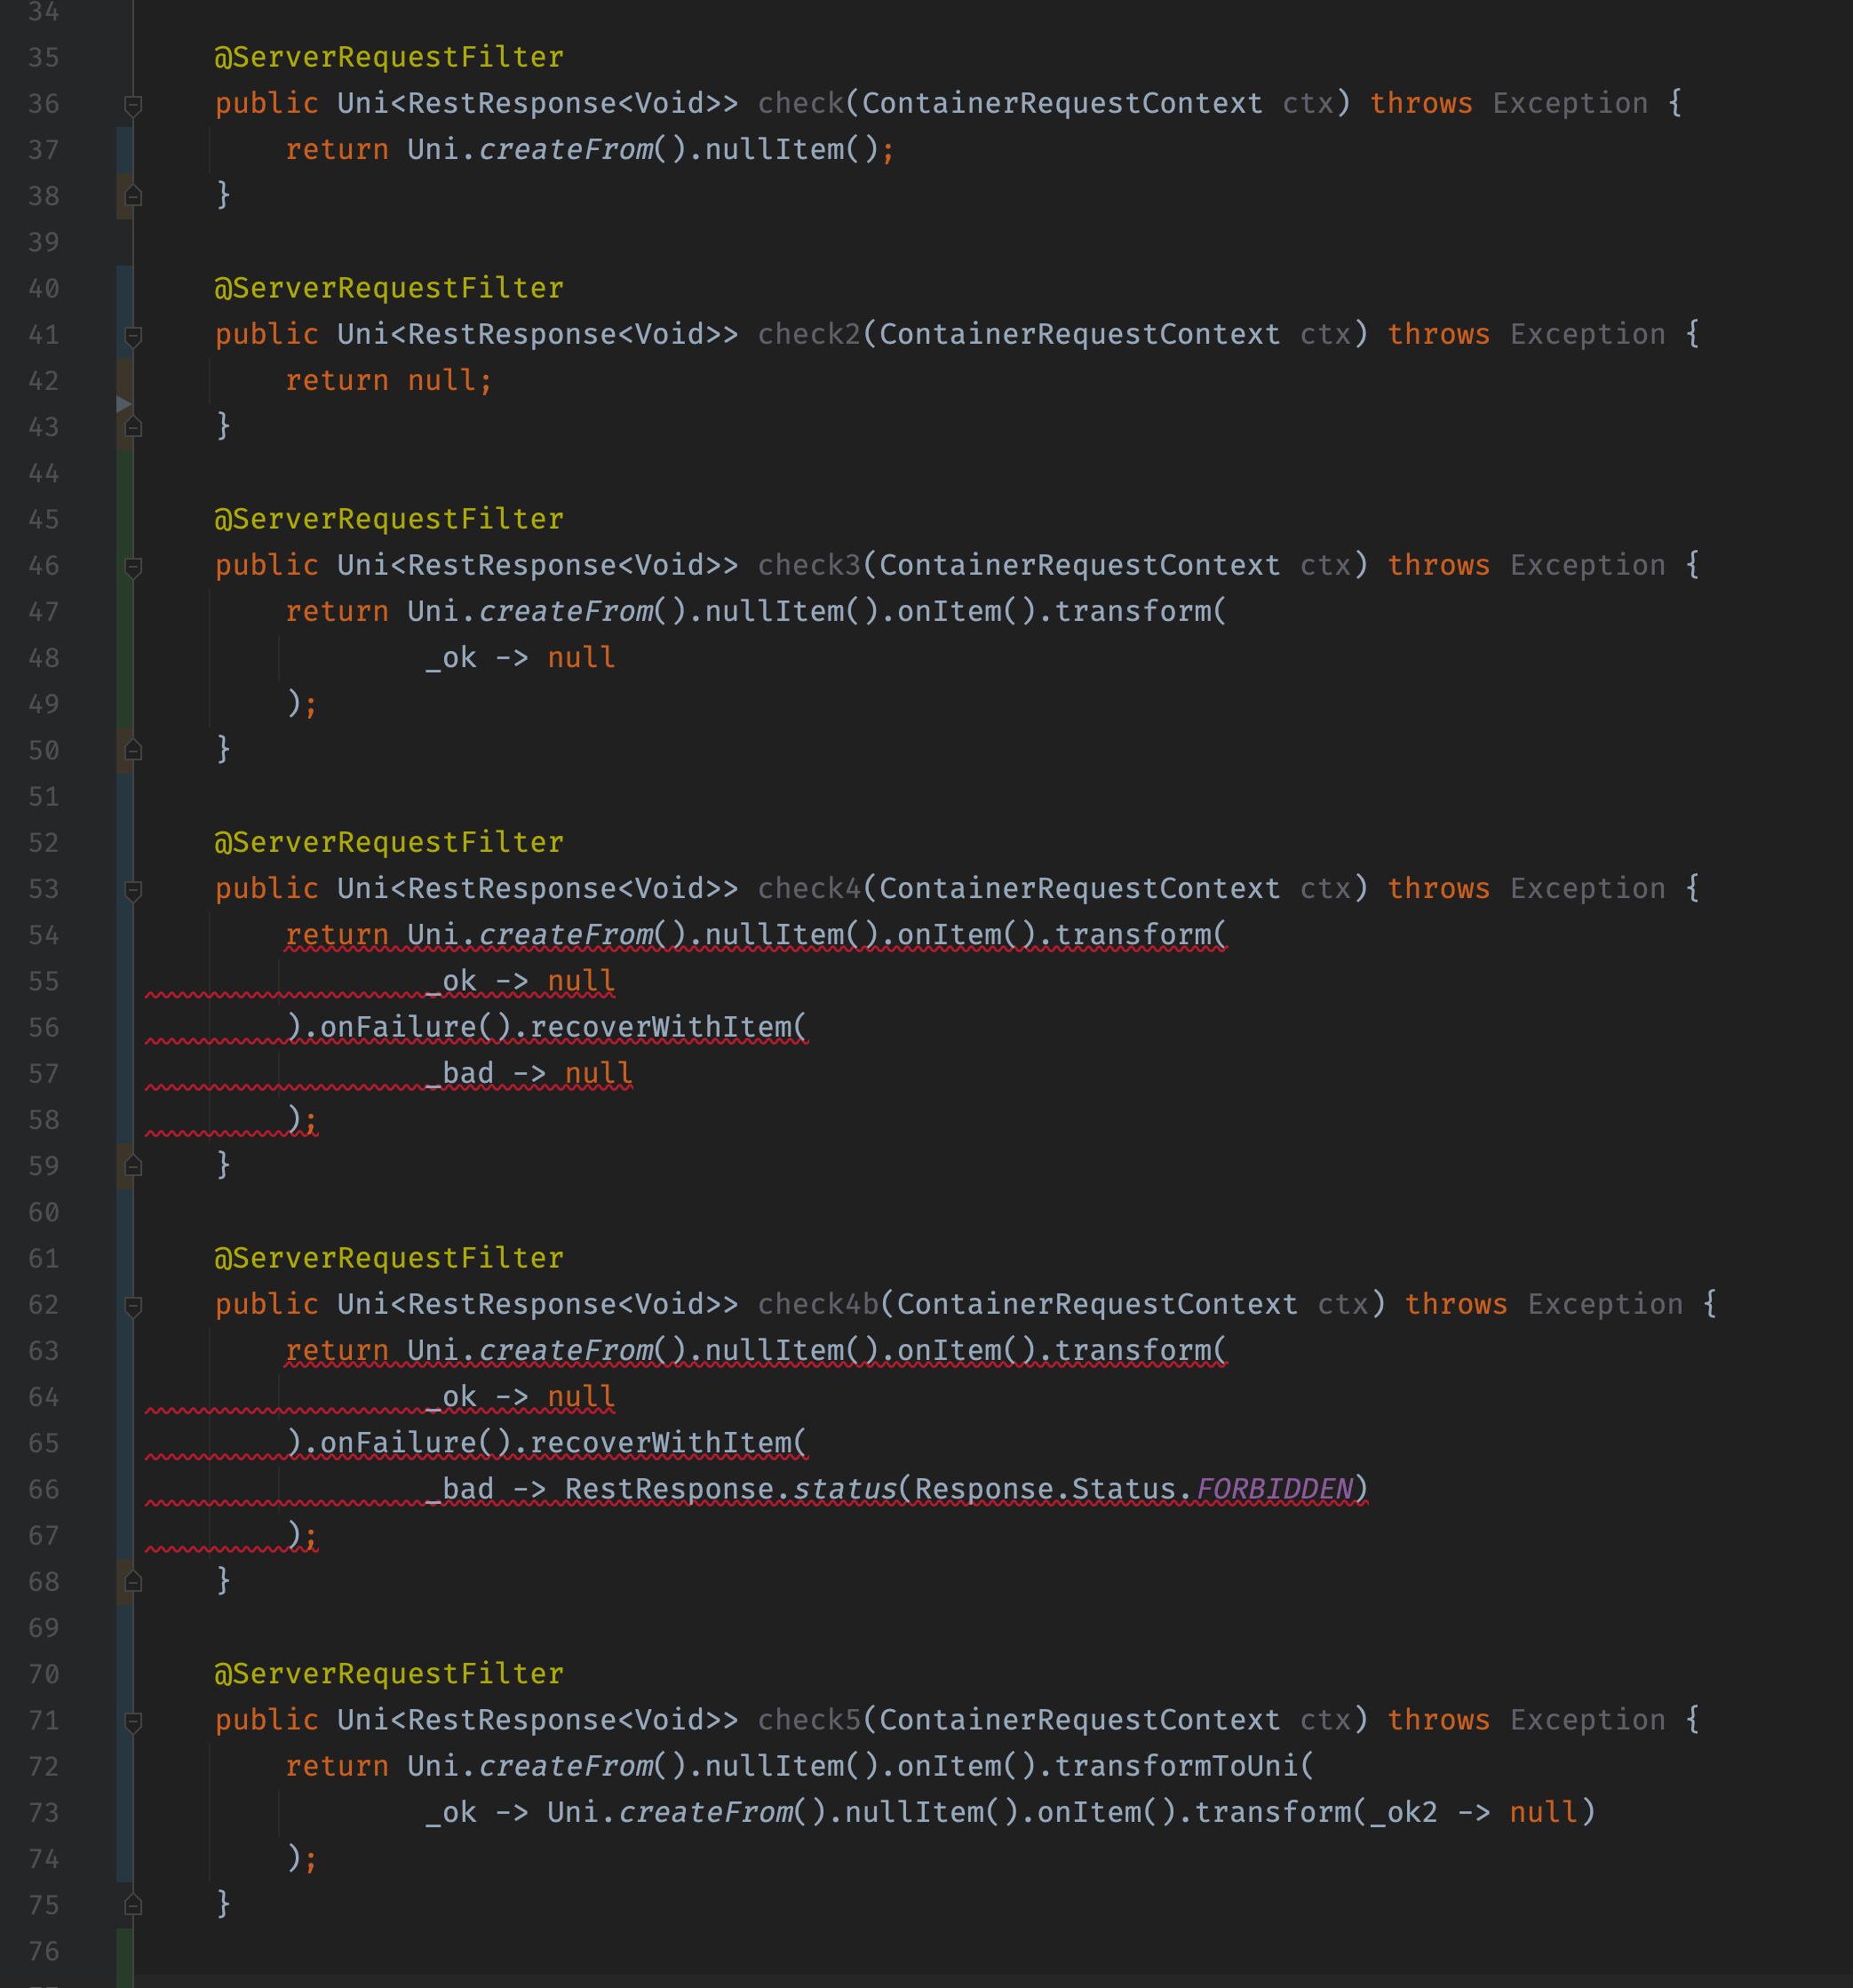Click fold end marker at line 68
This screenshot has width=1853, height=1988.
point(133,1582)
